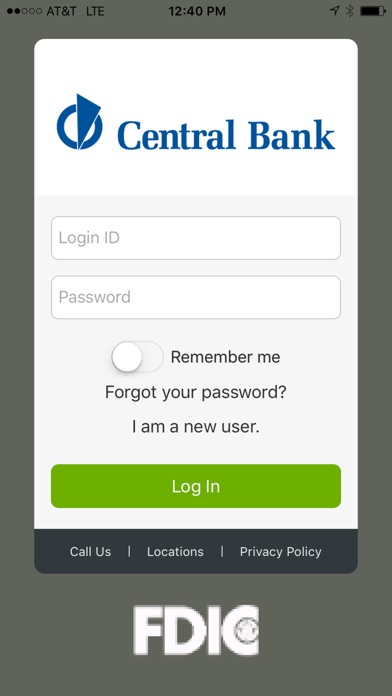Open Locations in the footer
The width and height of the screenshot is (392, 696).
click(175, 552)
